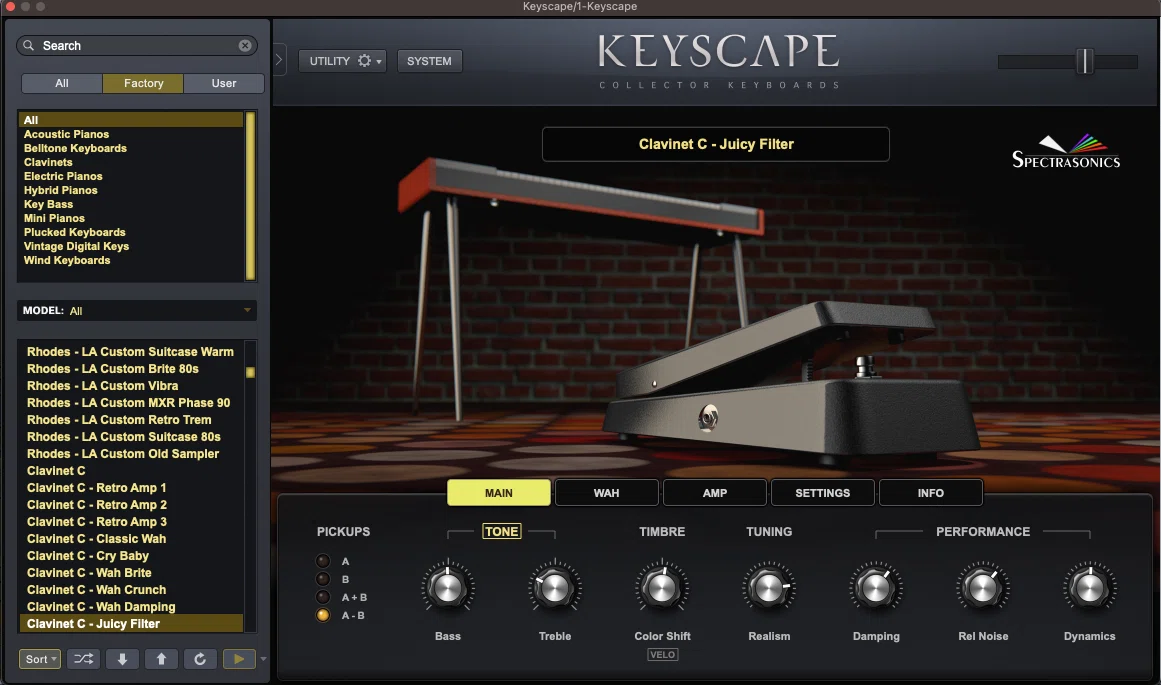Click the category list yellow scrollbar
The height and width of the screenshot is (685, 1161).
250,196
